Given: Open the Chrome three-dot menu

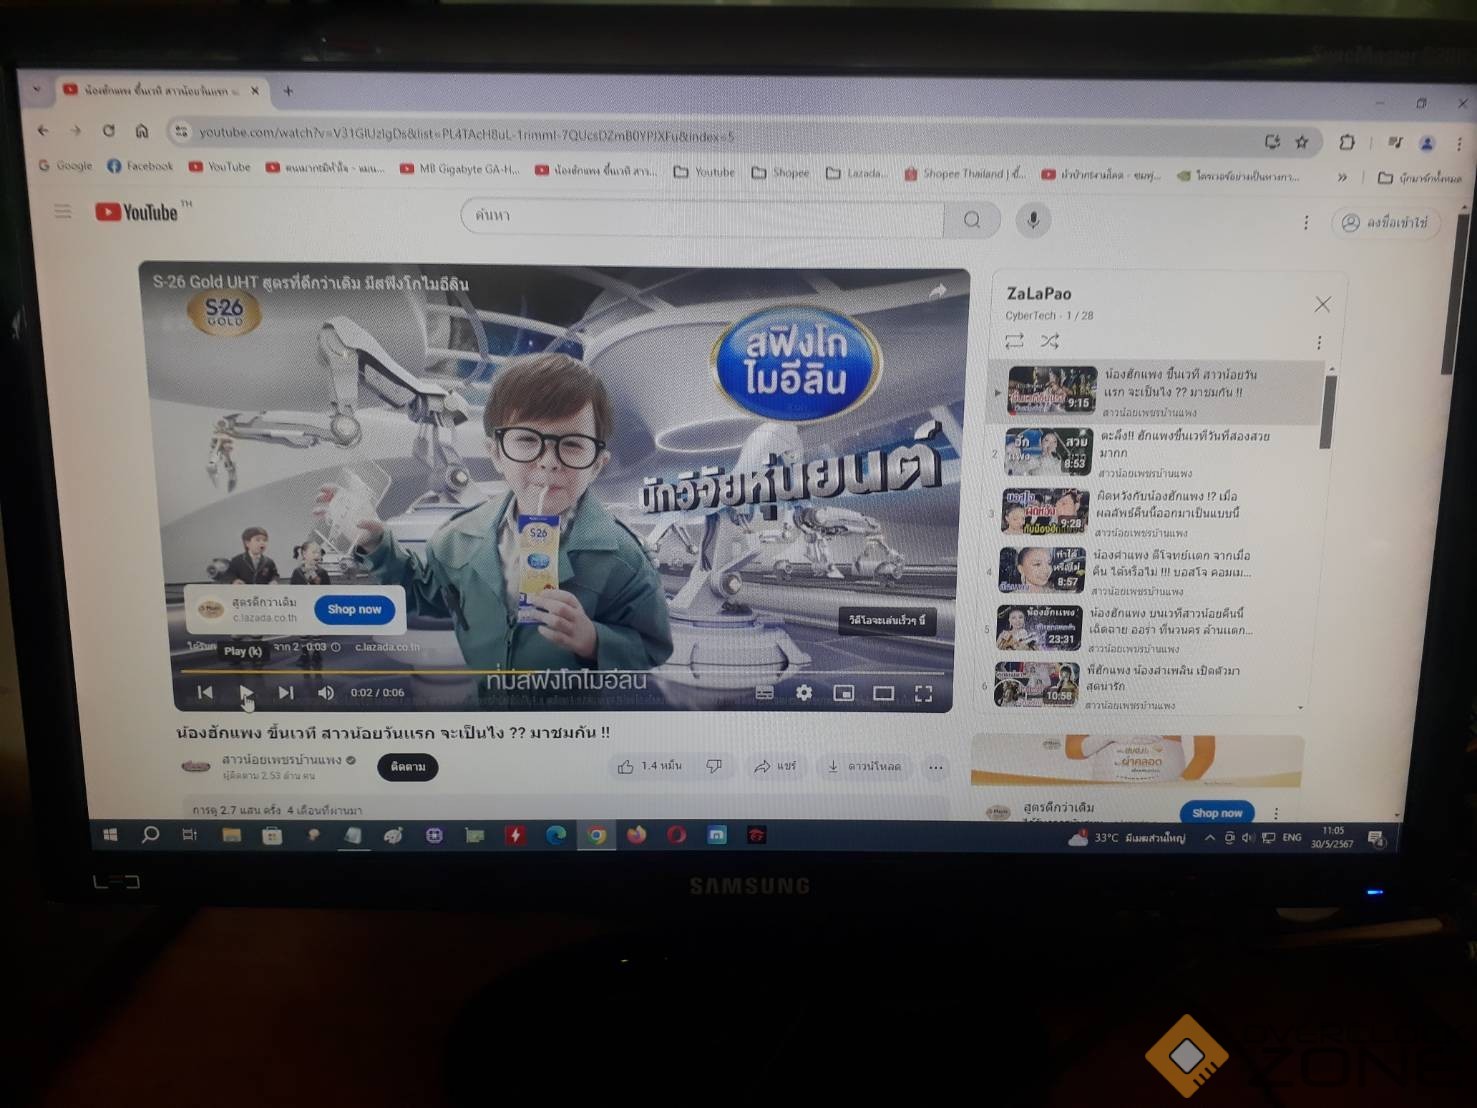Looking at the screenshot, I should (1460, 145).
